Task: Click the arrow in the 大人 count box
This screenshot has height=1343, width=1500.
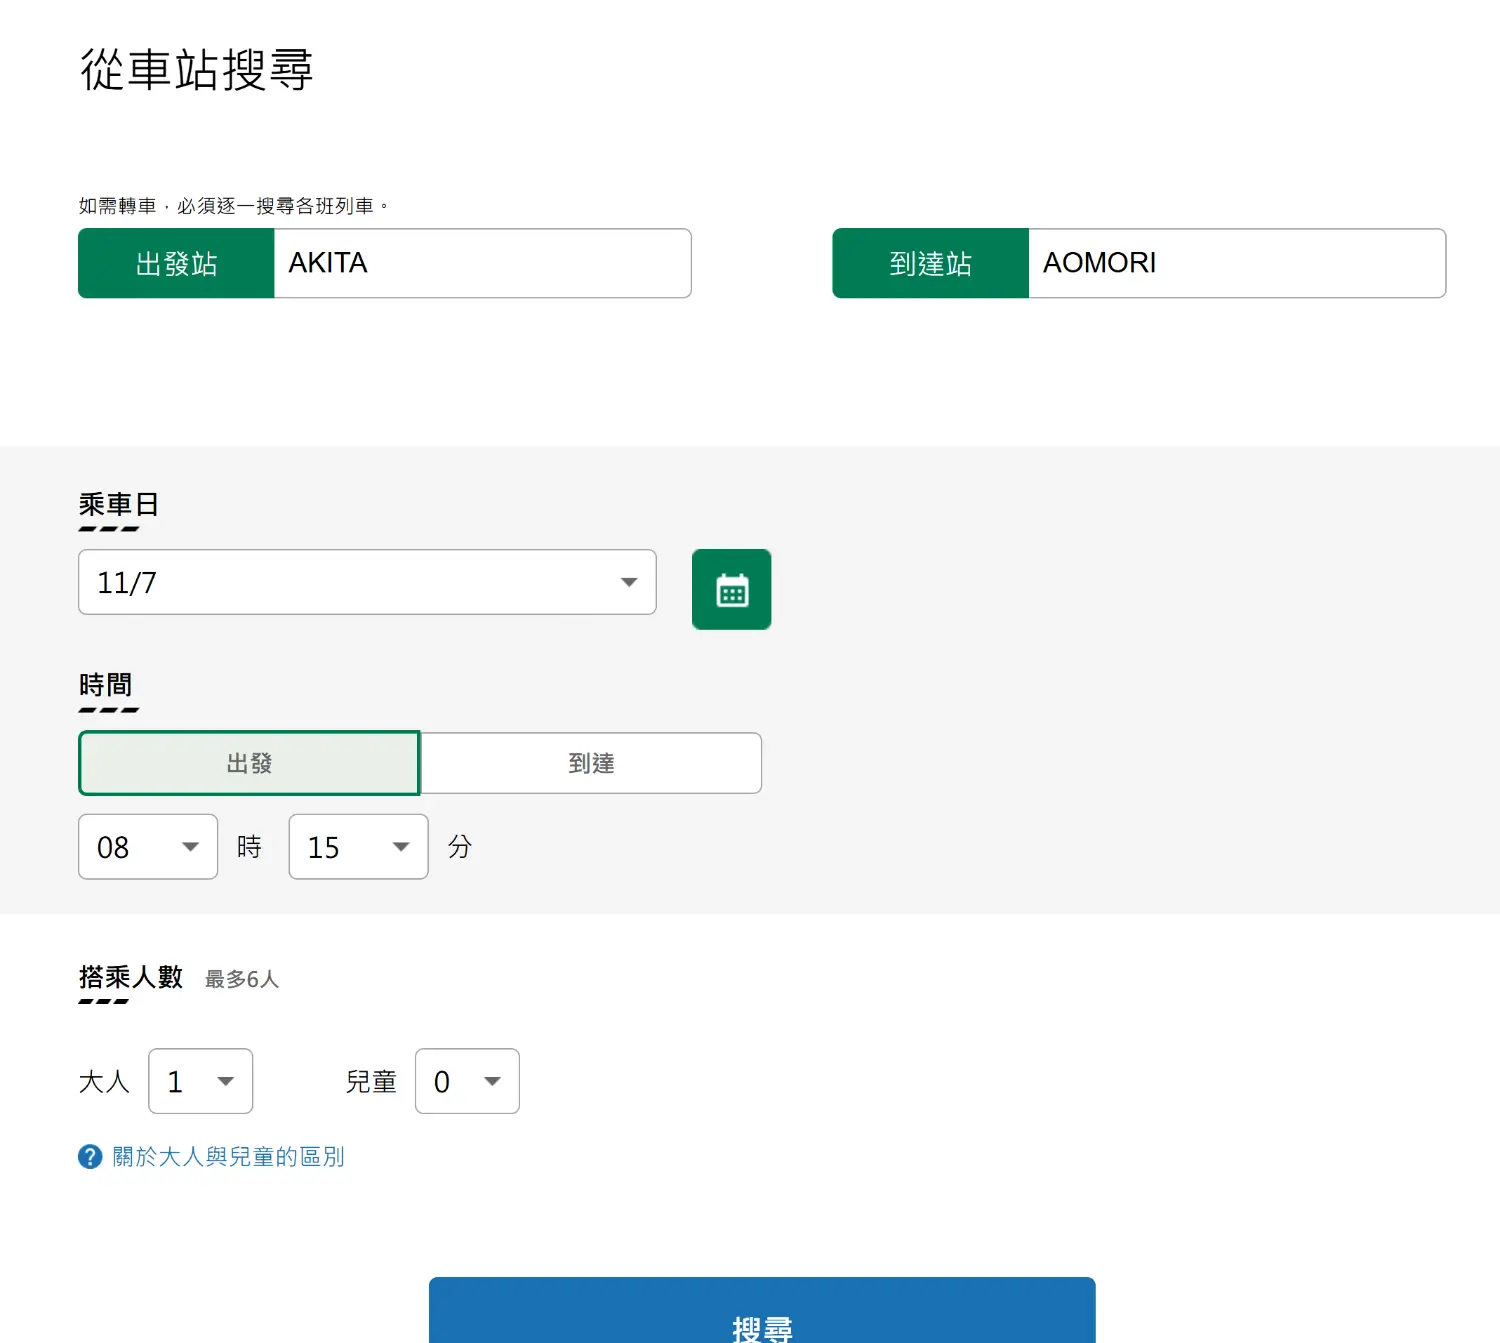Action: tap(226, 1081)
